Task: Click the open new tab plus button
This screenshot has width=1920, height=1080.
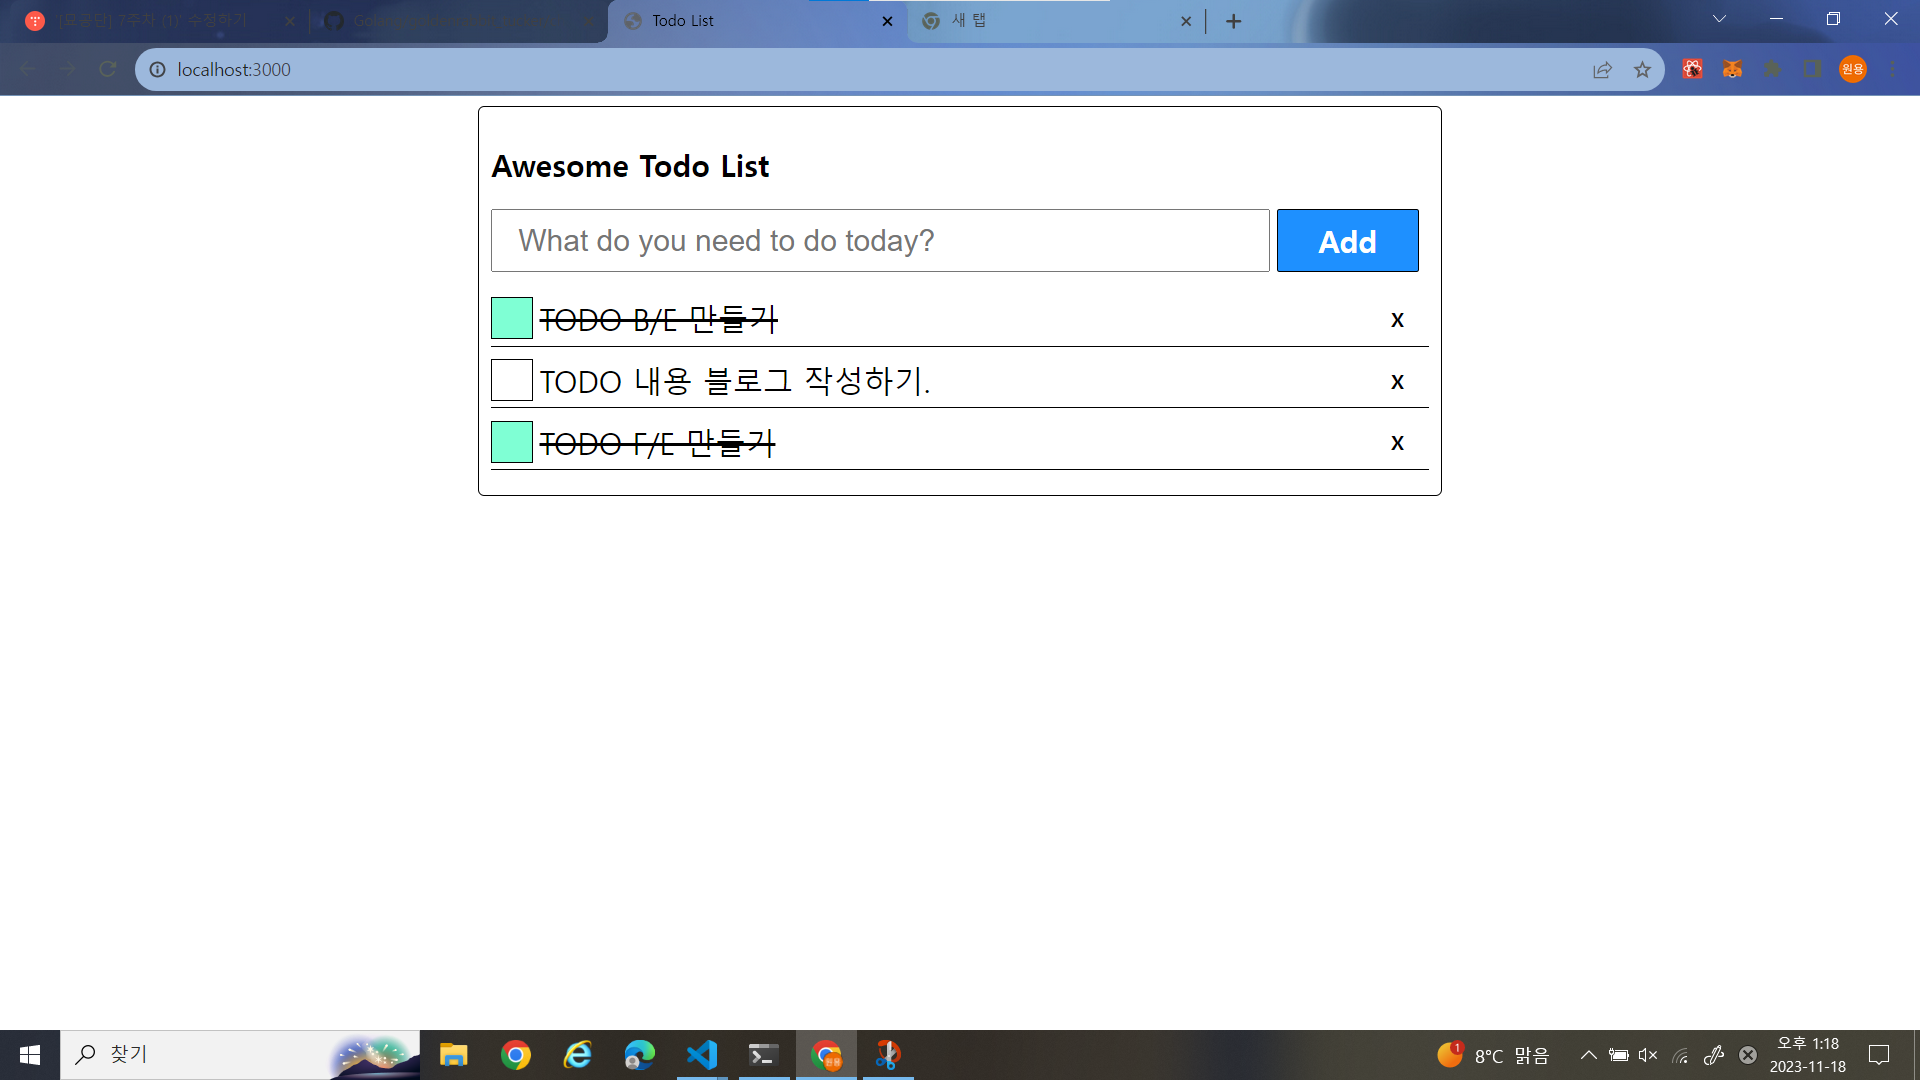Action: tap(1233, 21)
